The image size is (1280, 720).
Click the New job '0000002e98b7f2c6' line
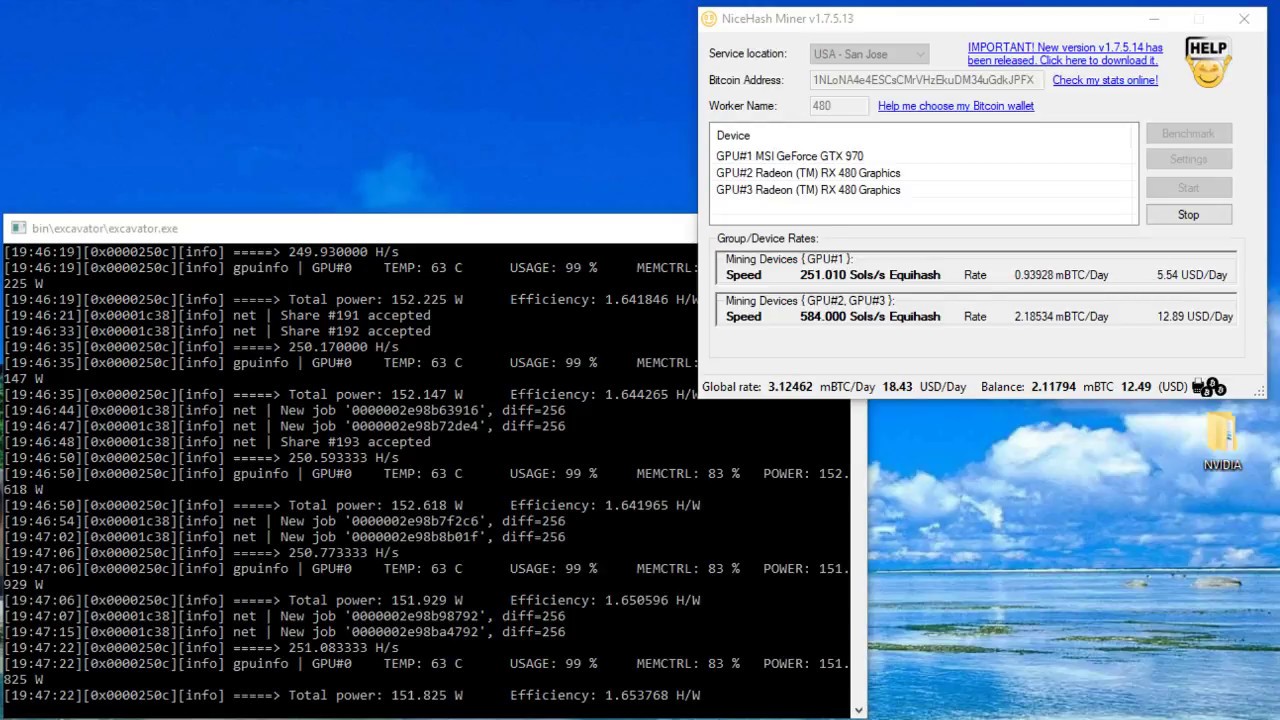point(285,521)
